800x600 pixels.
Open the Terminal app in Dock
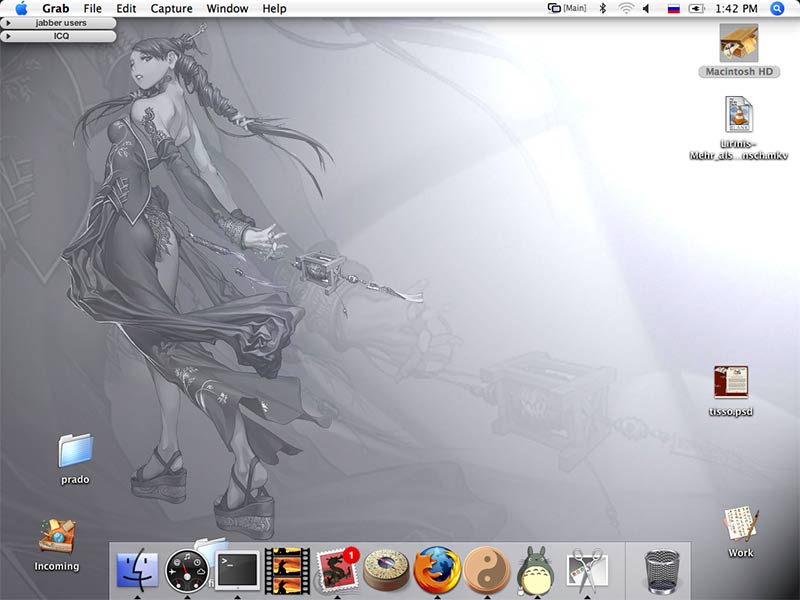click(238, 570)
